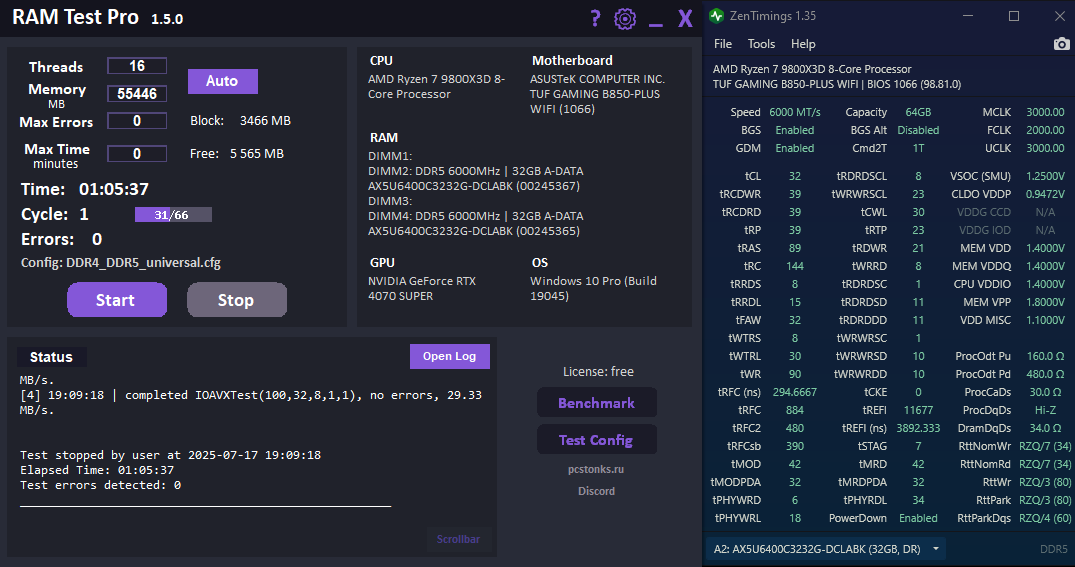Open RAM Test Pro help question mark
The width and height of the screenshot is (1075, 567).
pos(595,19)
